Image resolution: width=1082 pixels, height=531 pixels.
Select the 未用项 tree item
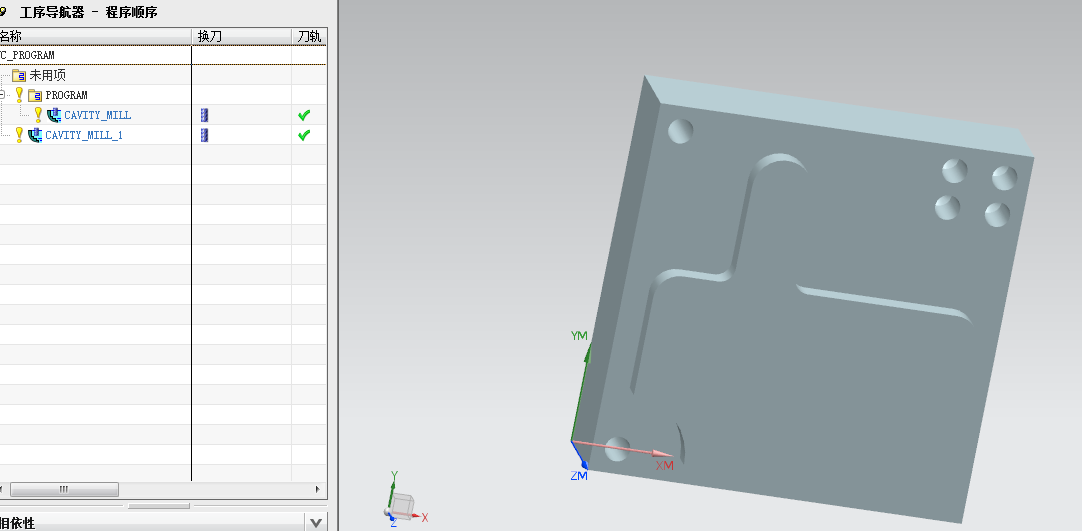pyautogui.click(x=48, y=75)
